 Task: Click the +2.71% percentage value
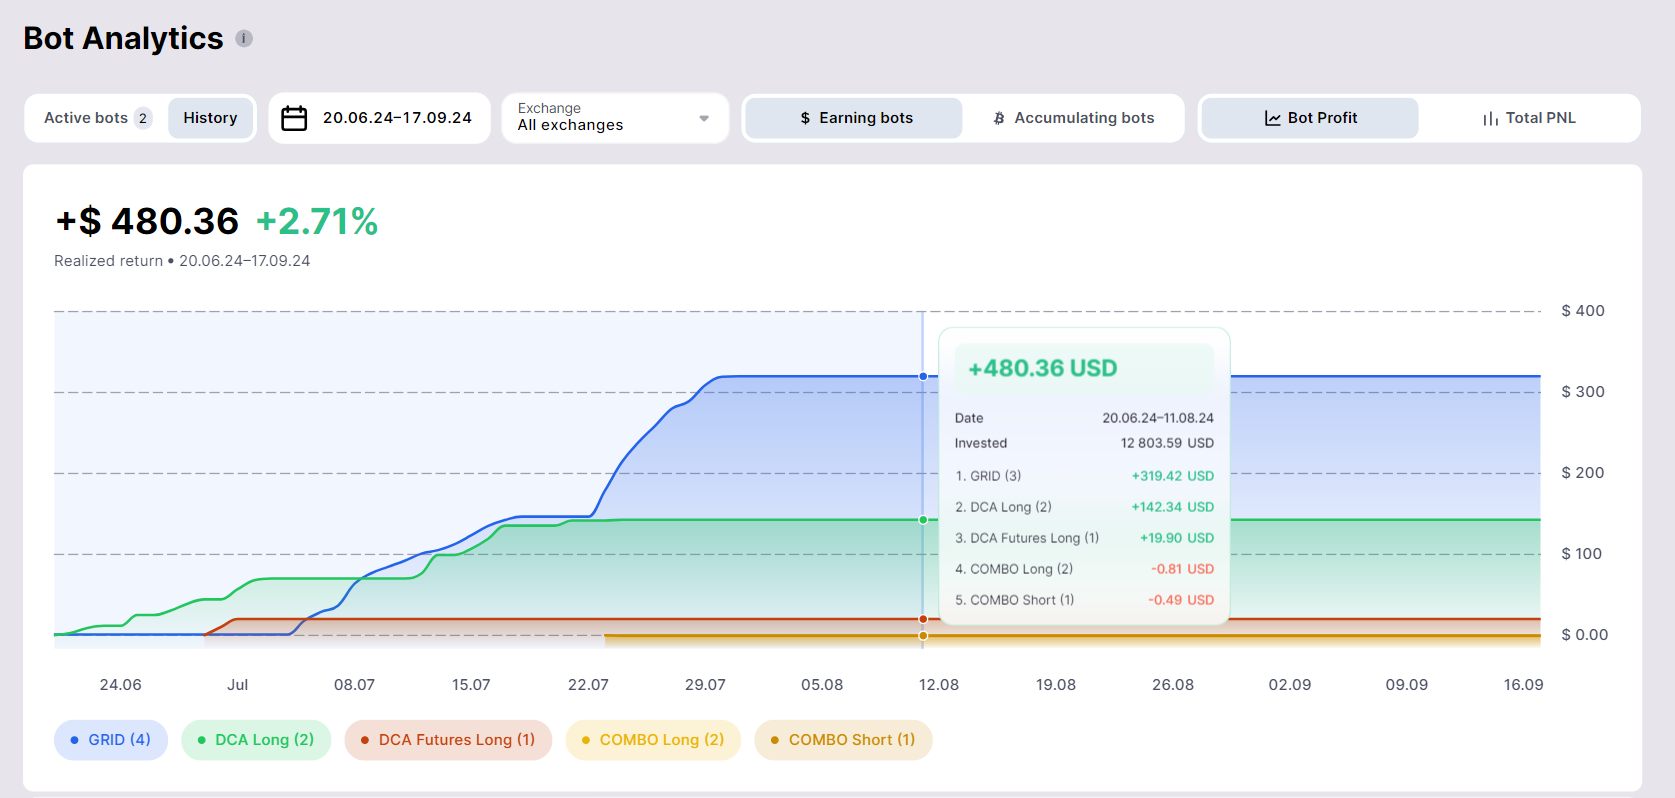[317, 221]
